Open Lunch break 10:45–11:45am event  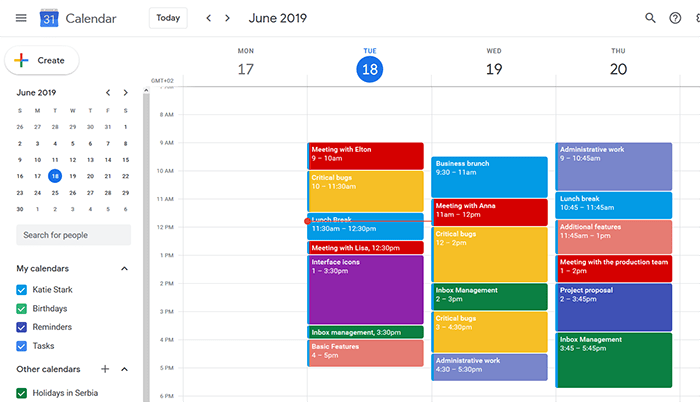[613, 205]
